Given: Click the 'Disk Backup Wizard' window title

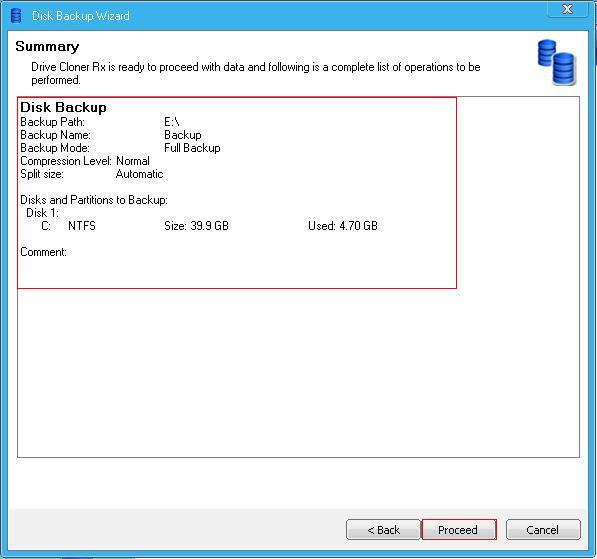Looking at the screenshot, I should pos(81,16).
